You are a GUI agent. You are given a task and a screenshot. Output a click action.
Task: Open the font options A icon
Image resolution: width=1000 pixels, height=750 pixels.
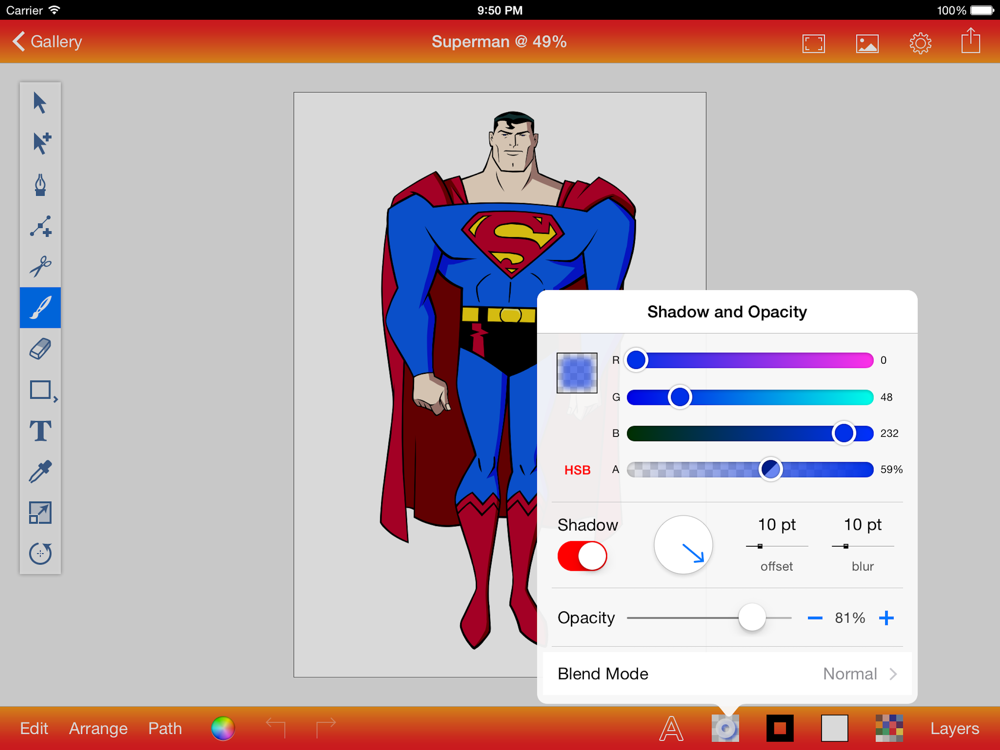click(671, 728)
